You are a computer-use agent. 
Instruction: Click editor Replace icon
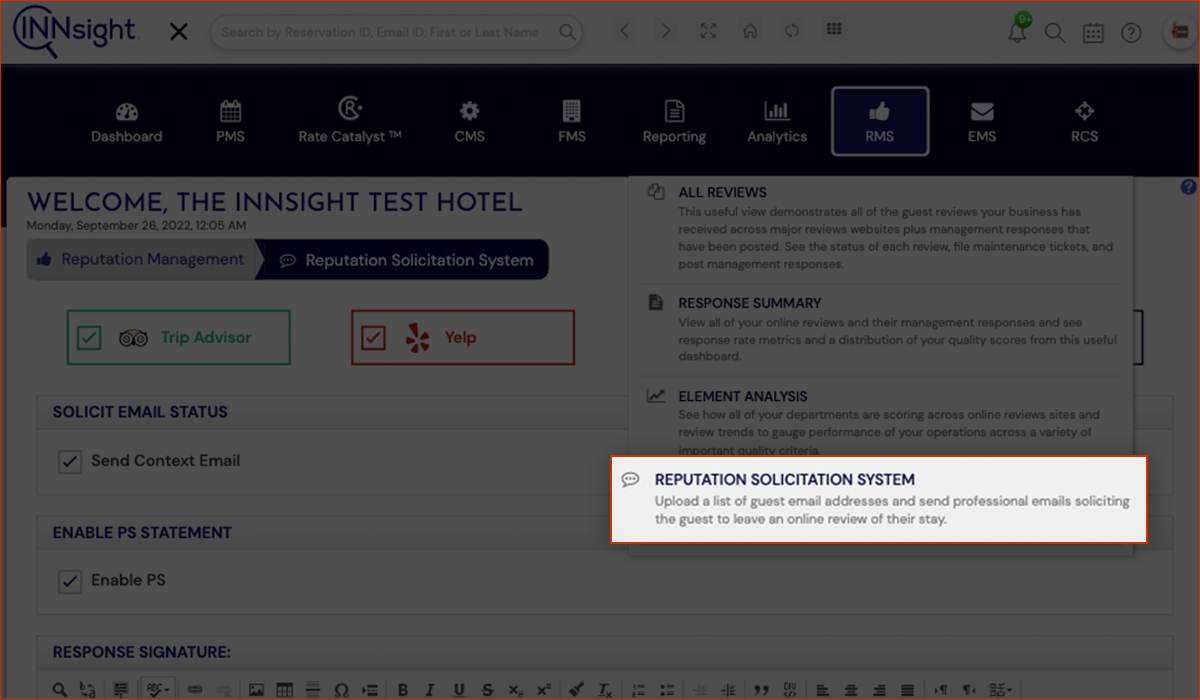(x=88, y=689)
